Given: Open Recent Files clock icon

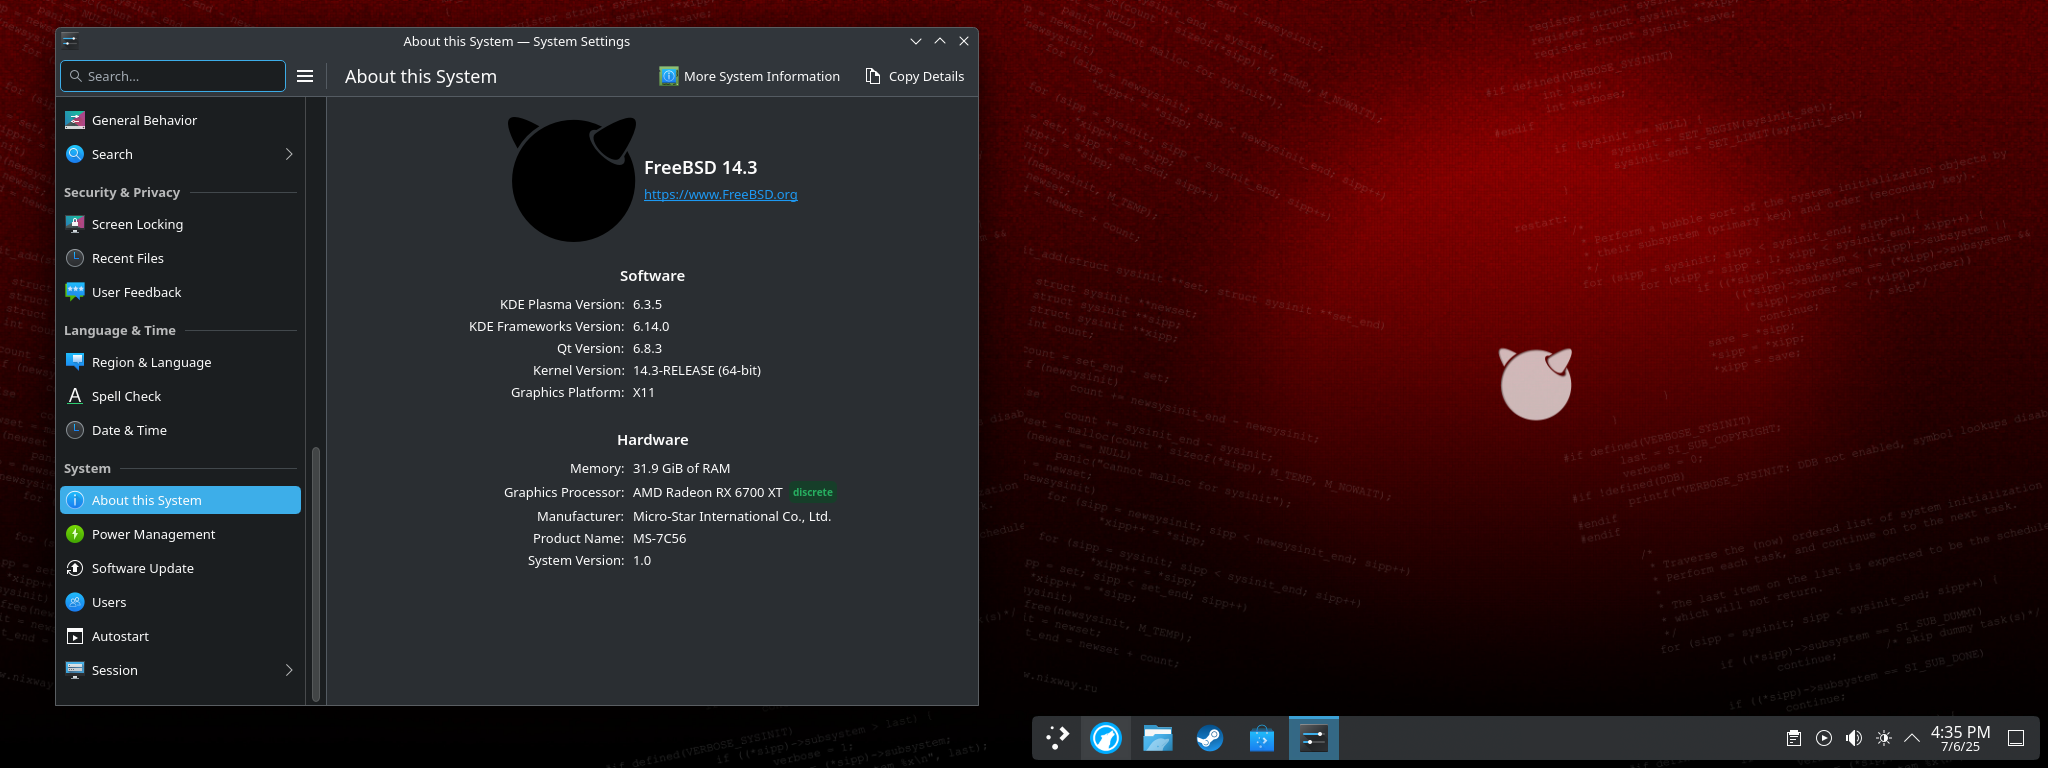Looking at the screenshot, I should 75,258.
